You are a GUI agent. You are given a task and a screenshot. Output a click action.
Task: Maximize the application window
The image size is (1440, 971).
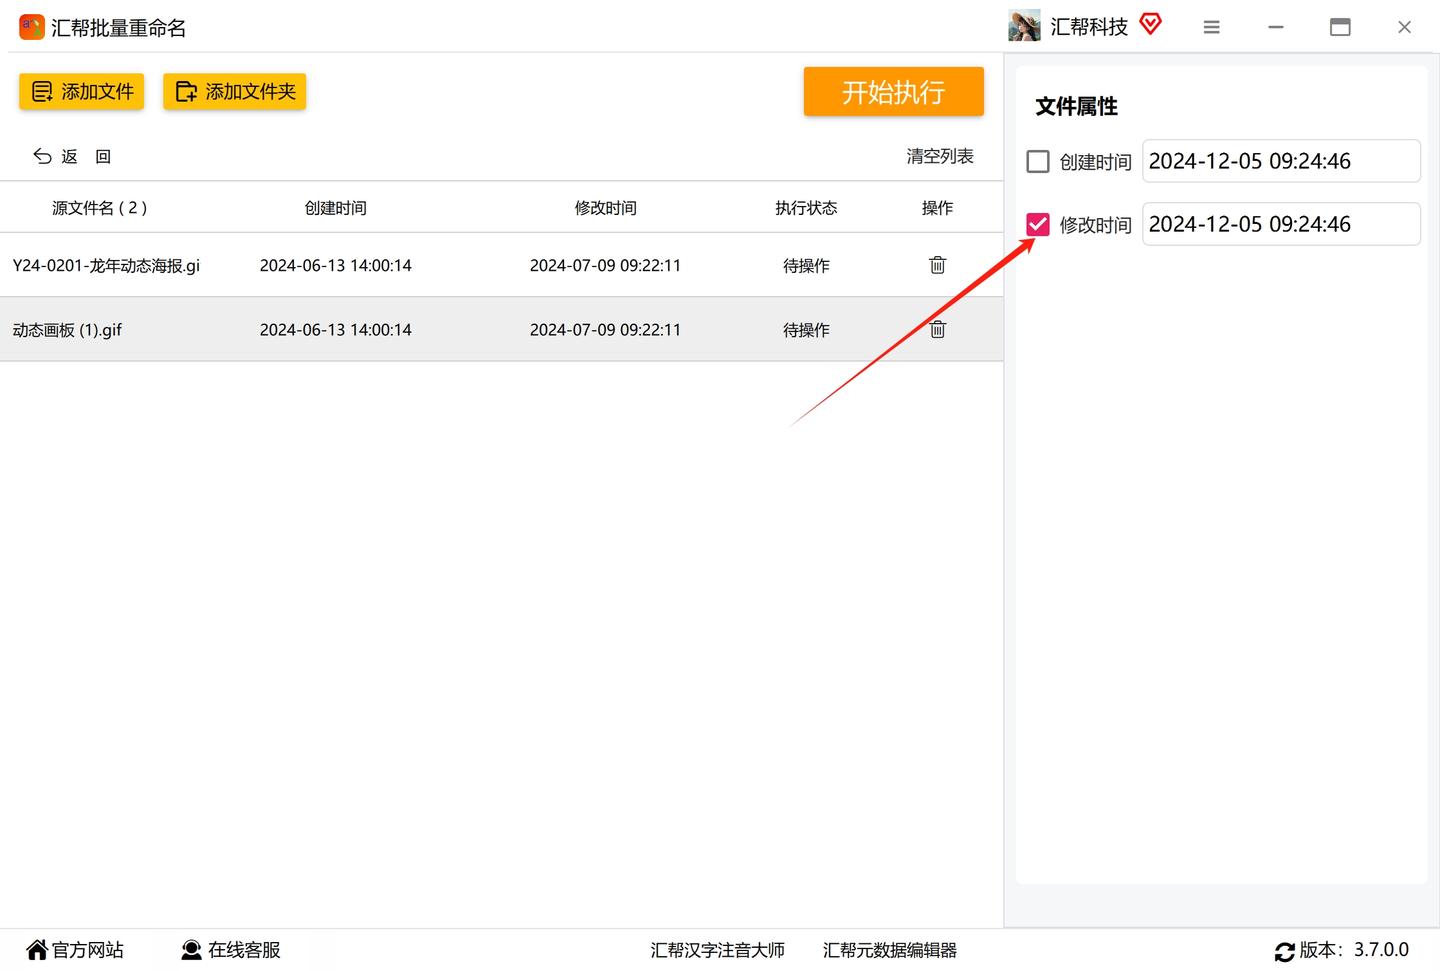(x=1340, y=27)
